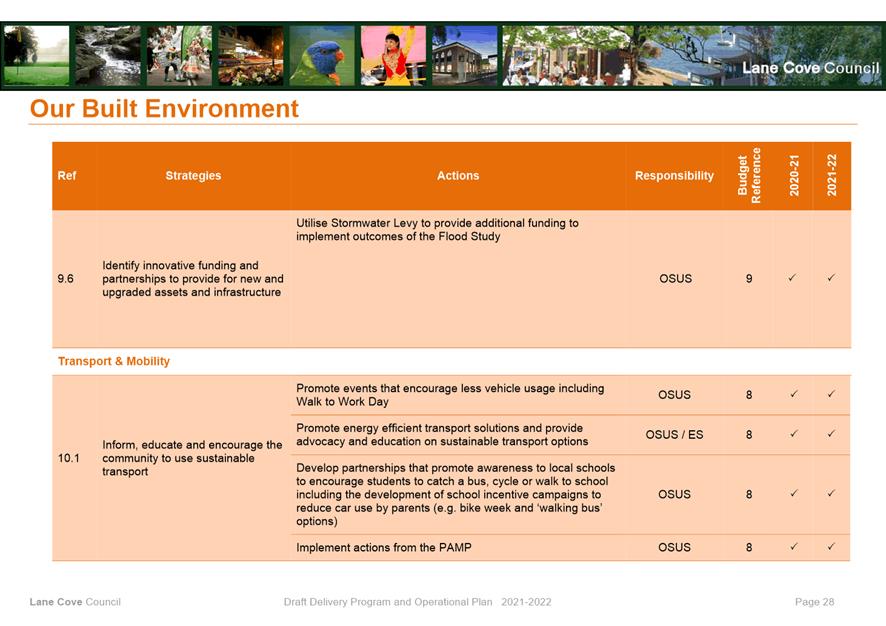Click the 2021-22 checkmark for PAMP actions row
The height and width of the screenshot is (626, 886).
(831, 547)
